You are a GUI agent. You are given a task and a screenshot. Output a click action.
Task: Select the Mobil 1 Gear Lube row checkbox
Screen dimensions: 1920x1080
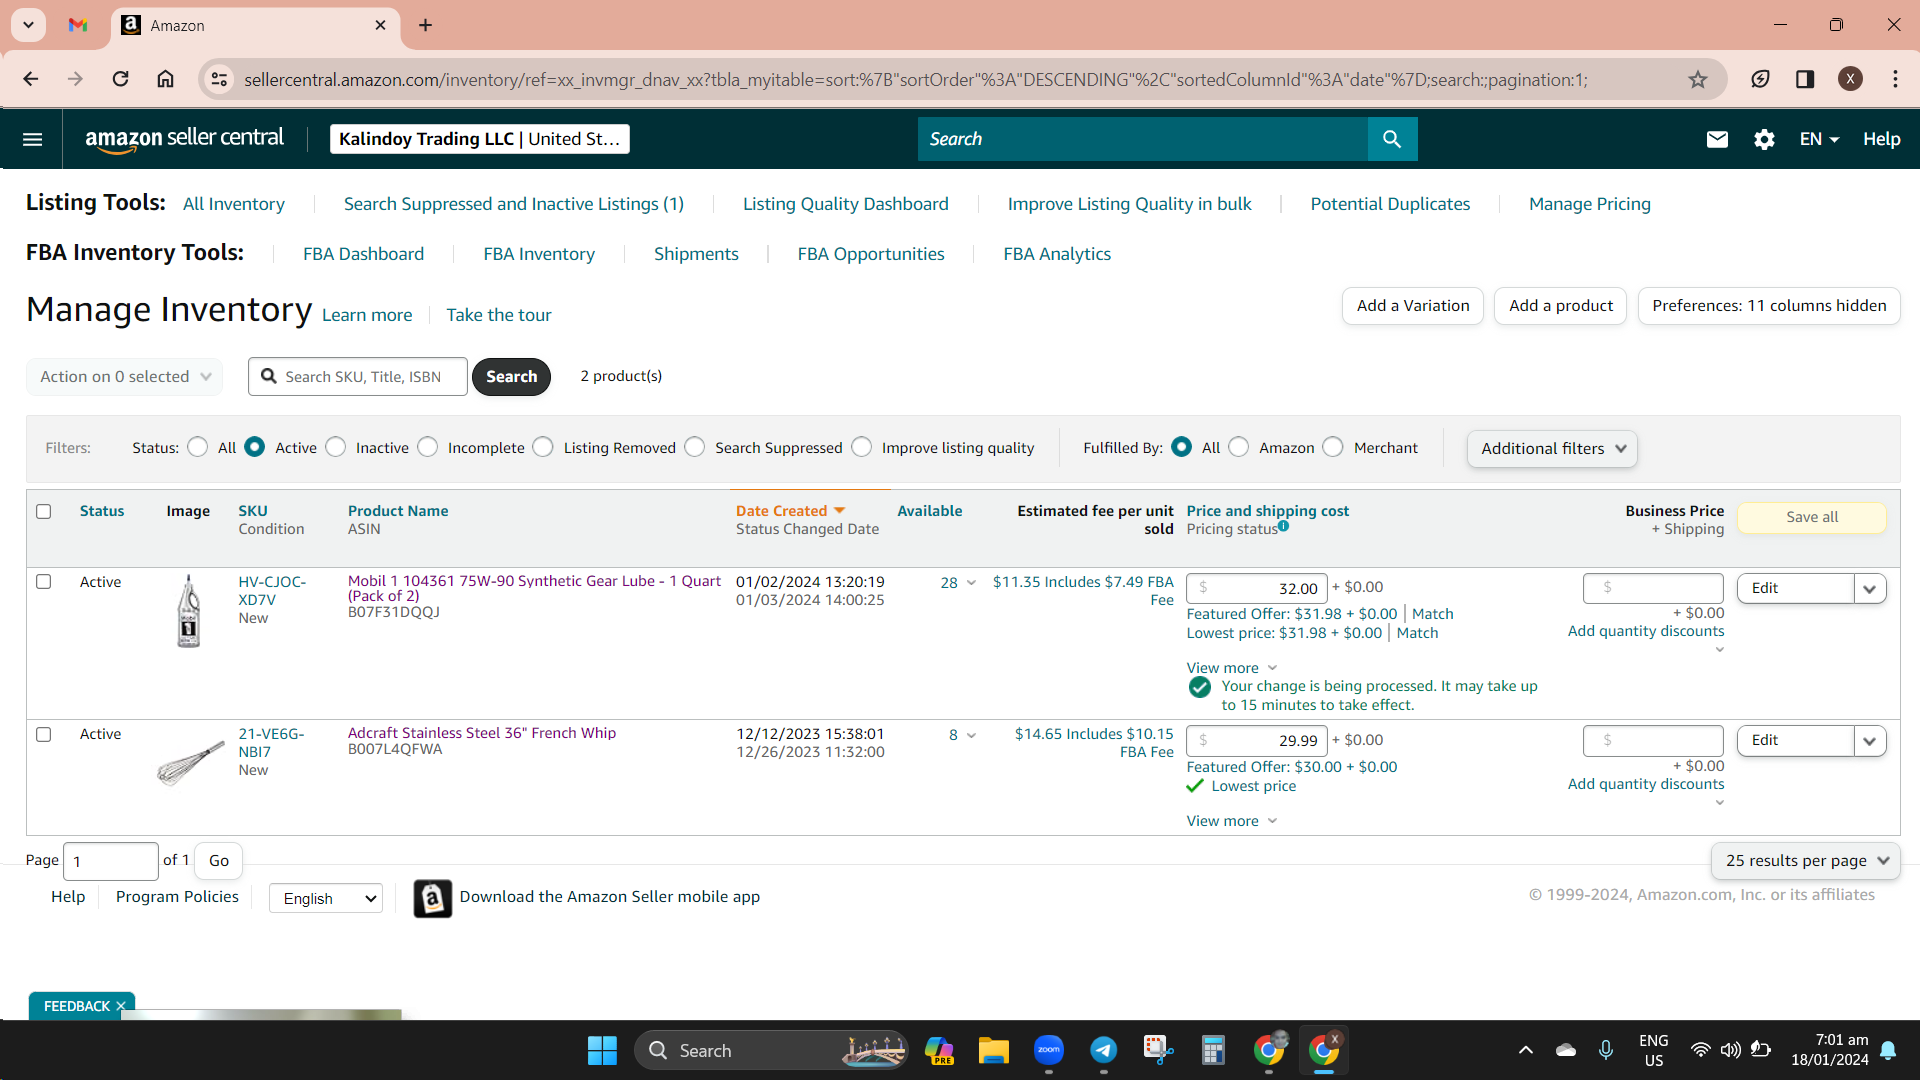pos(43,581)
